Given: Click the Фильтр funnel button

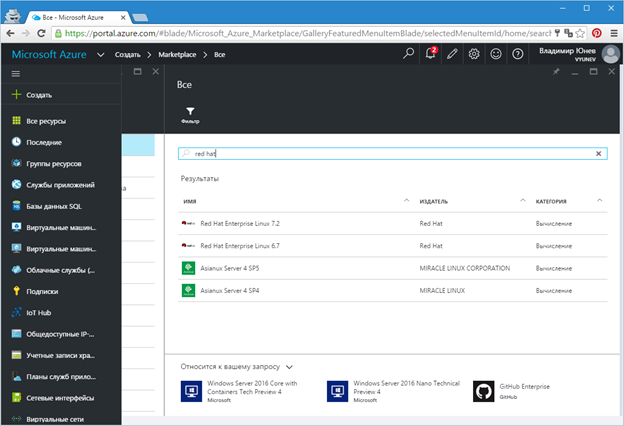Looking at the screenshot, I should [190, 115].
